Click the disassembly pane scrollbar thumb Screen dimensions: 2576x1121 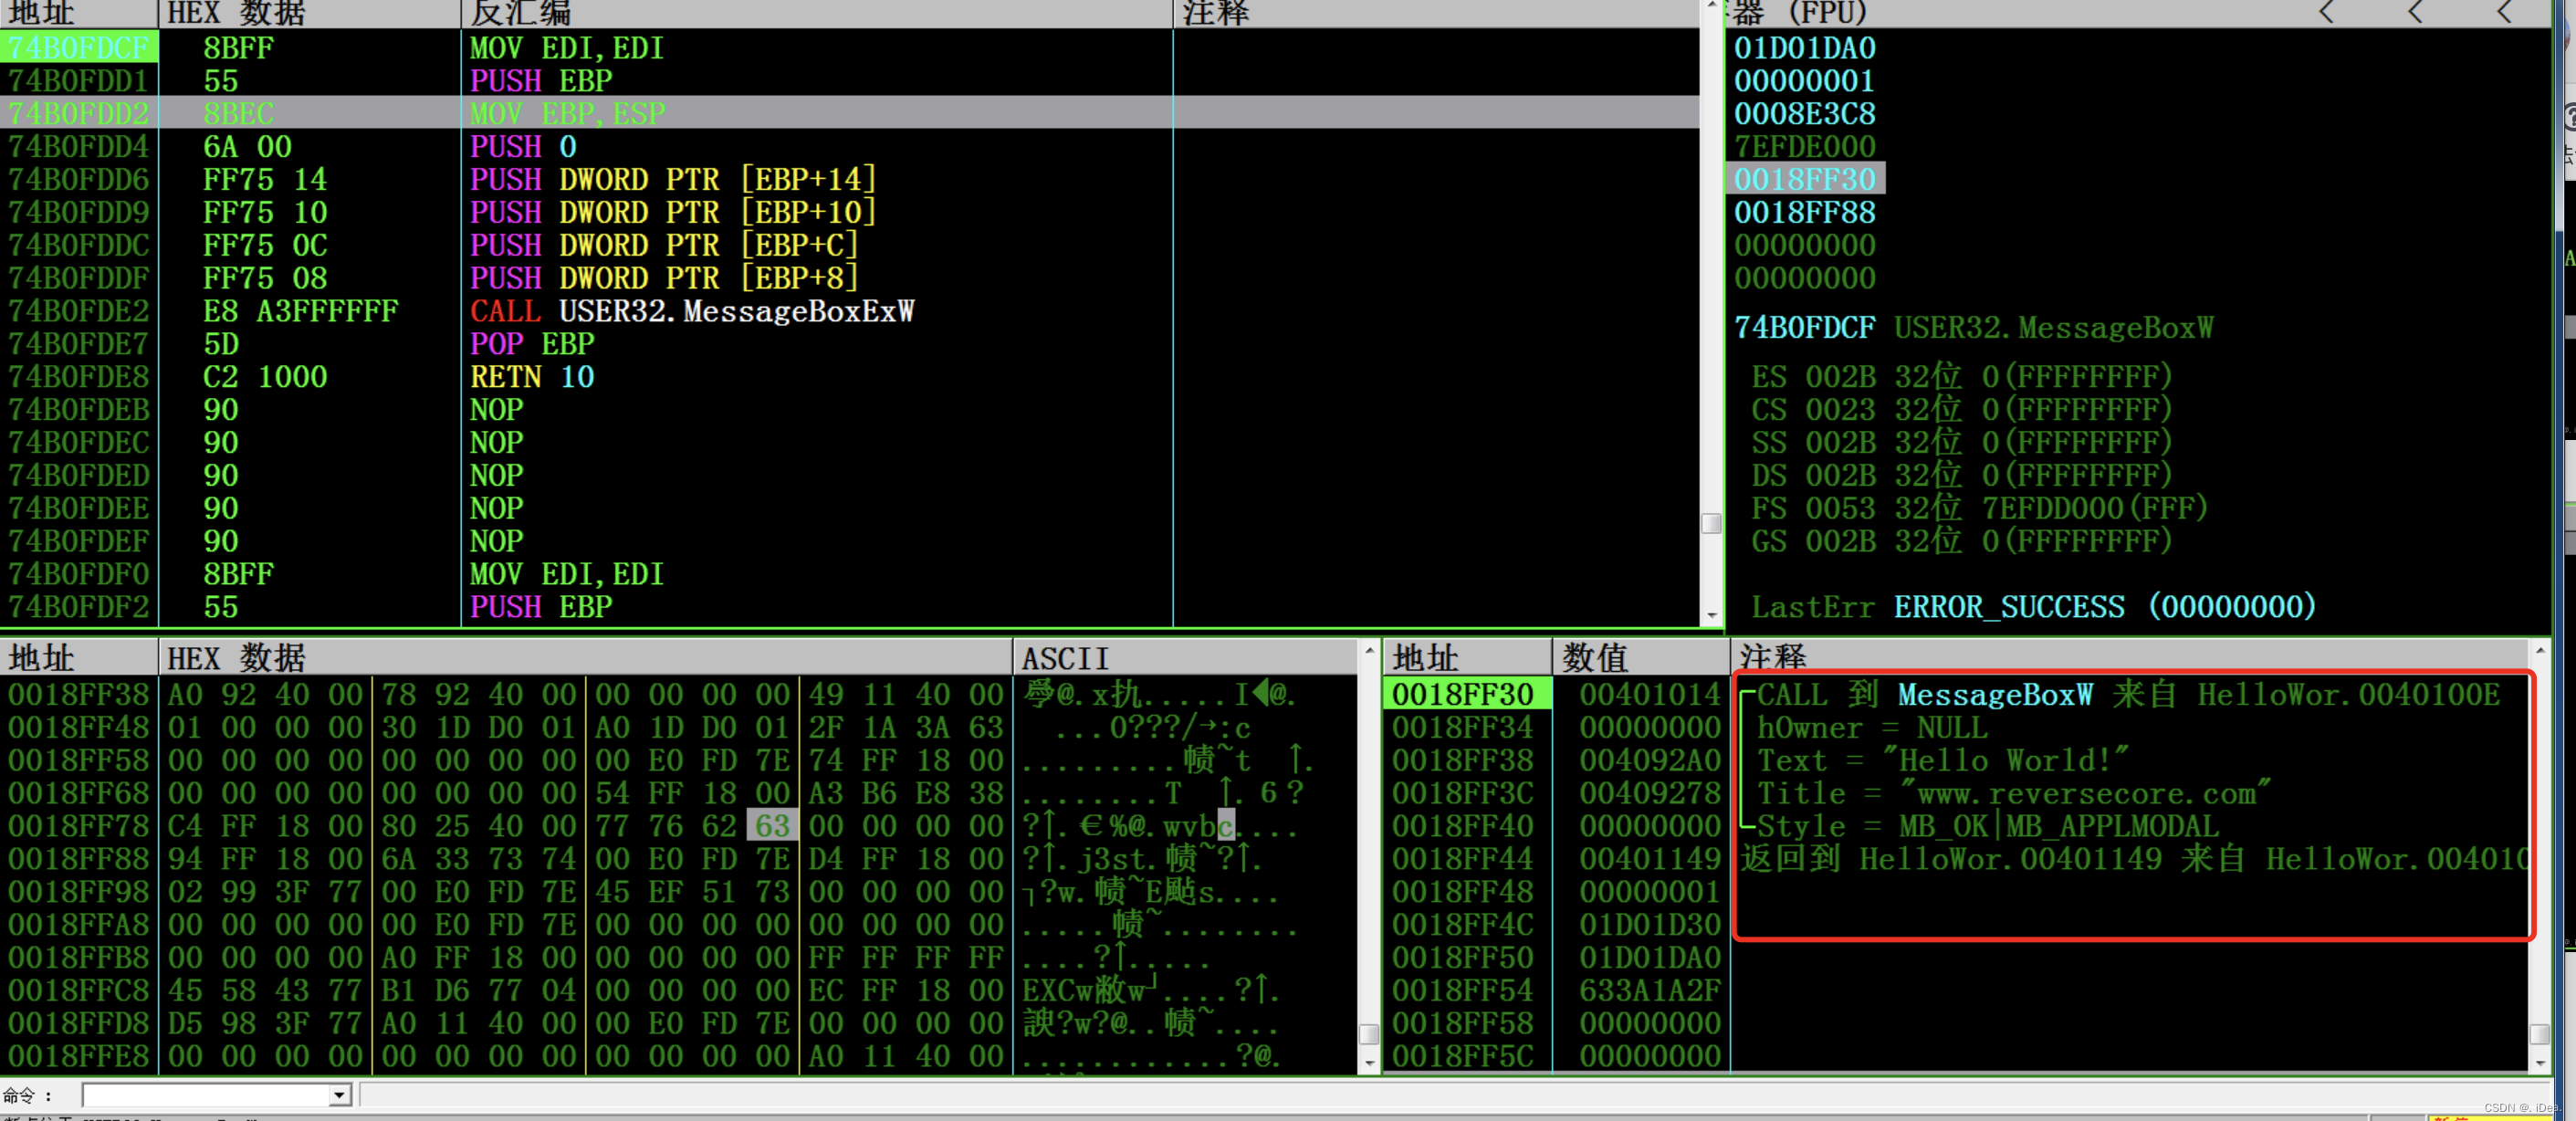point(1711,523)
